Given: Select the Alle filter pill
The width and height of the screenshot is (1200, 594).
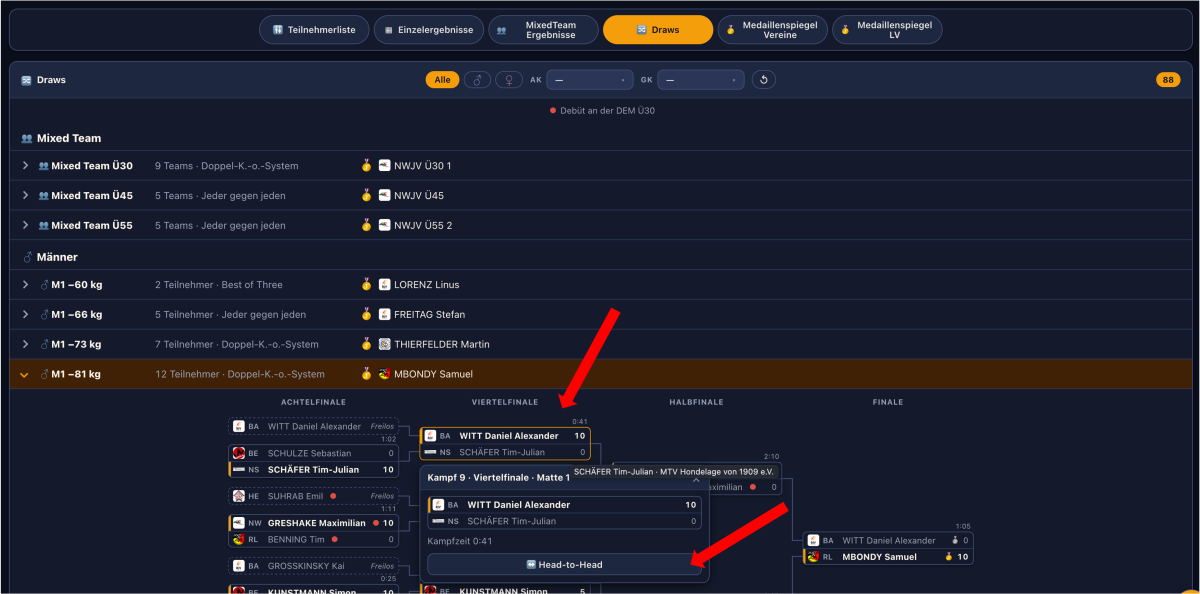Looking at the screenshot, I should pyautogui.click(x=442, y=80).
